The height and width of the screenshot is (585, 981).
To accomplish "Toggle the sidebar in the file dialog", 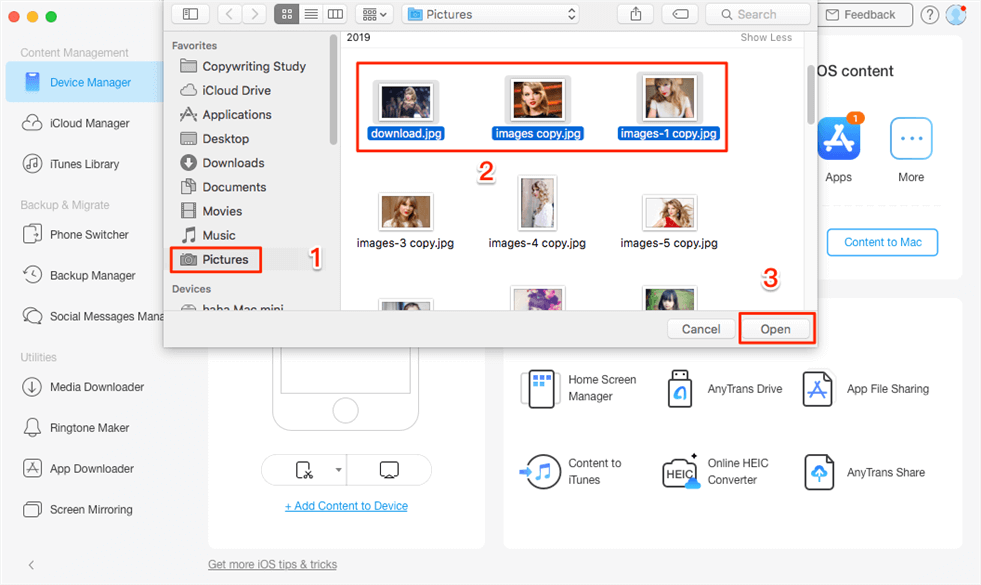I will 190,14.
